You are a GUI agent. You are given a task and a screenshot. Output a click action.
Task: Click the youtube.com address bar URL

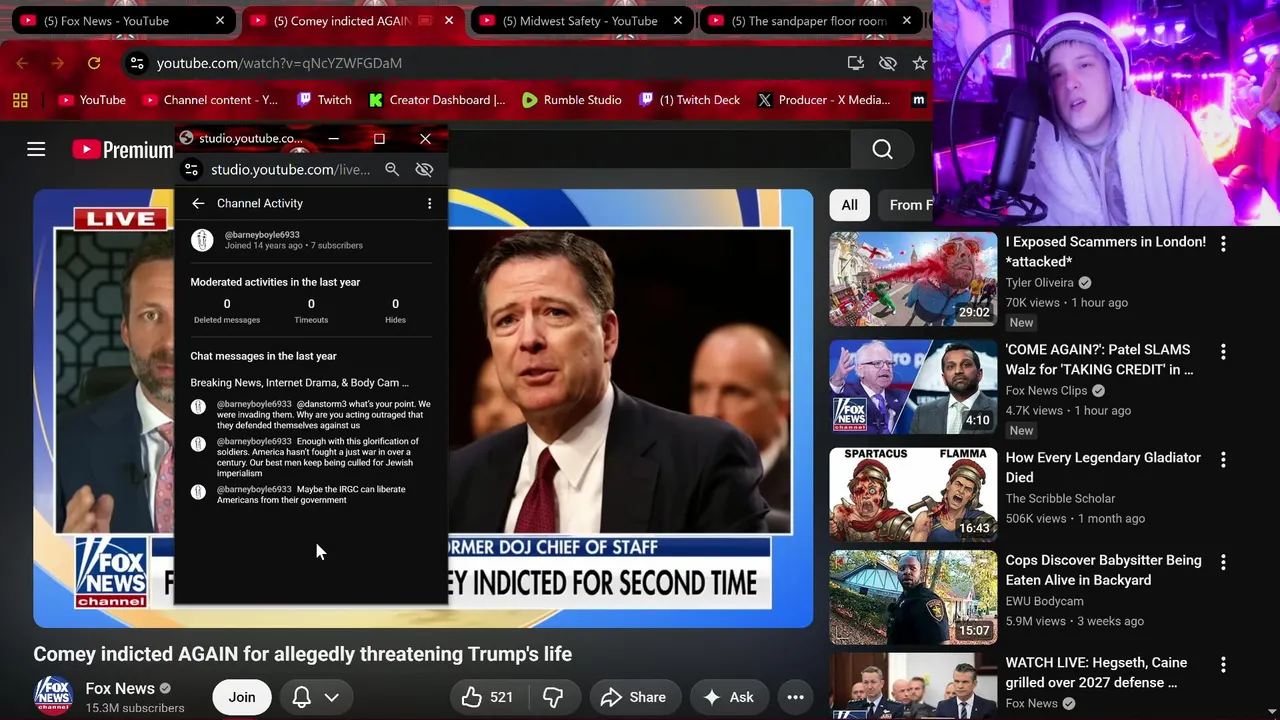(279, 63)
